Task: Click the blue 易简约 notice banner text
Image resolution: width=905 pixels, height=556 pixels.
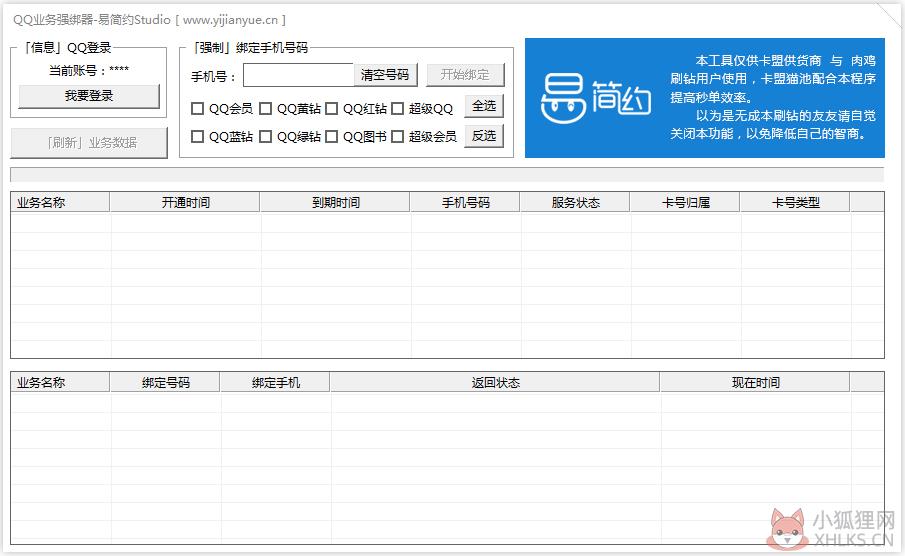Action: tap(773, 97)
